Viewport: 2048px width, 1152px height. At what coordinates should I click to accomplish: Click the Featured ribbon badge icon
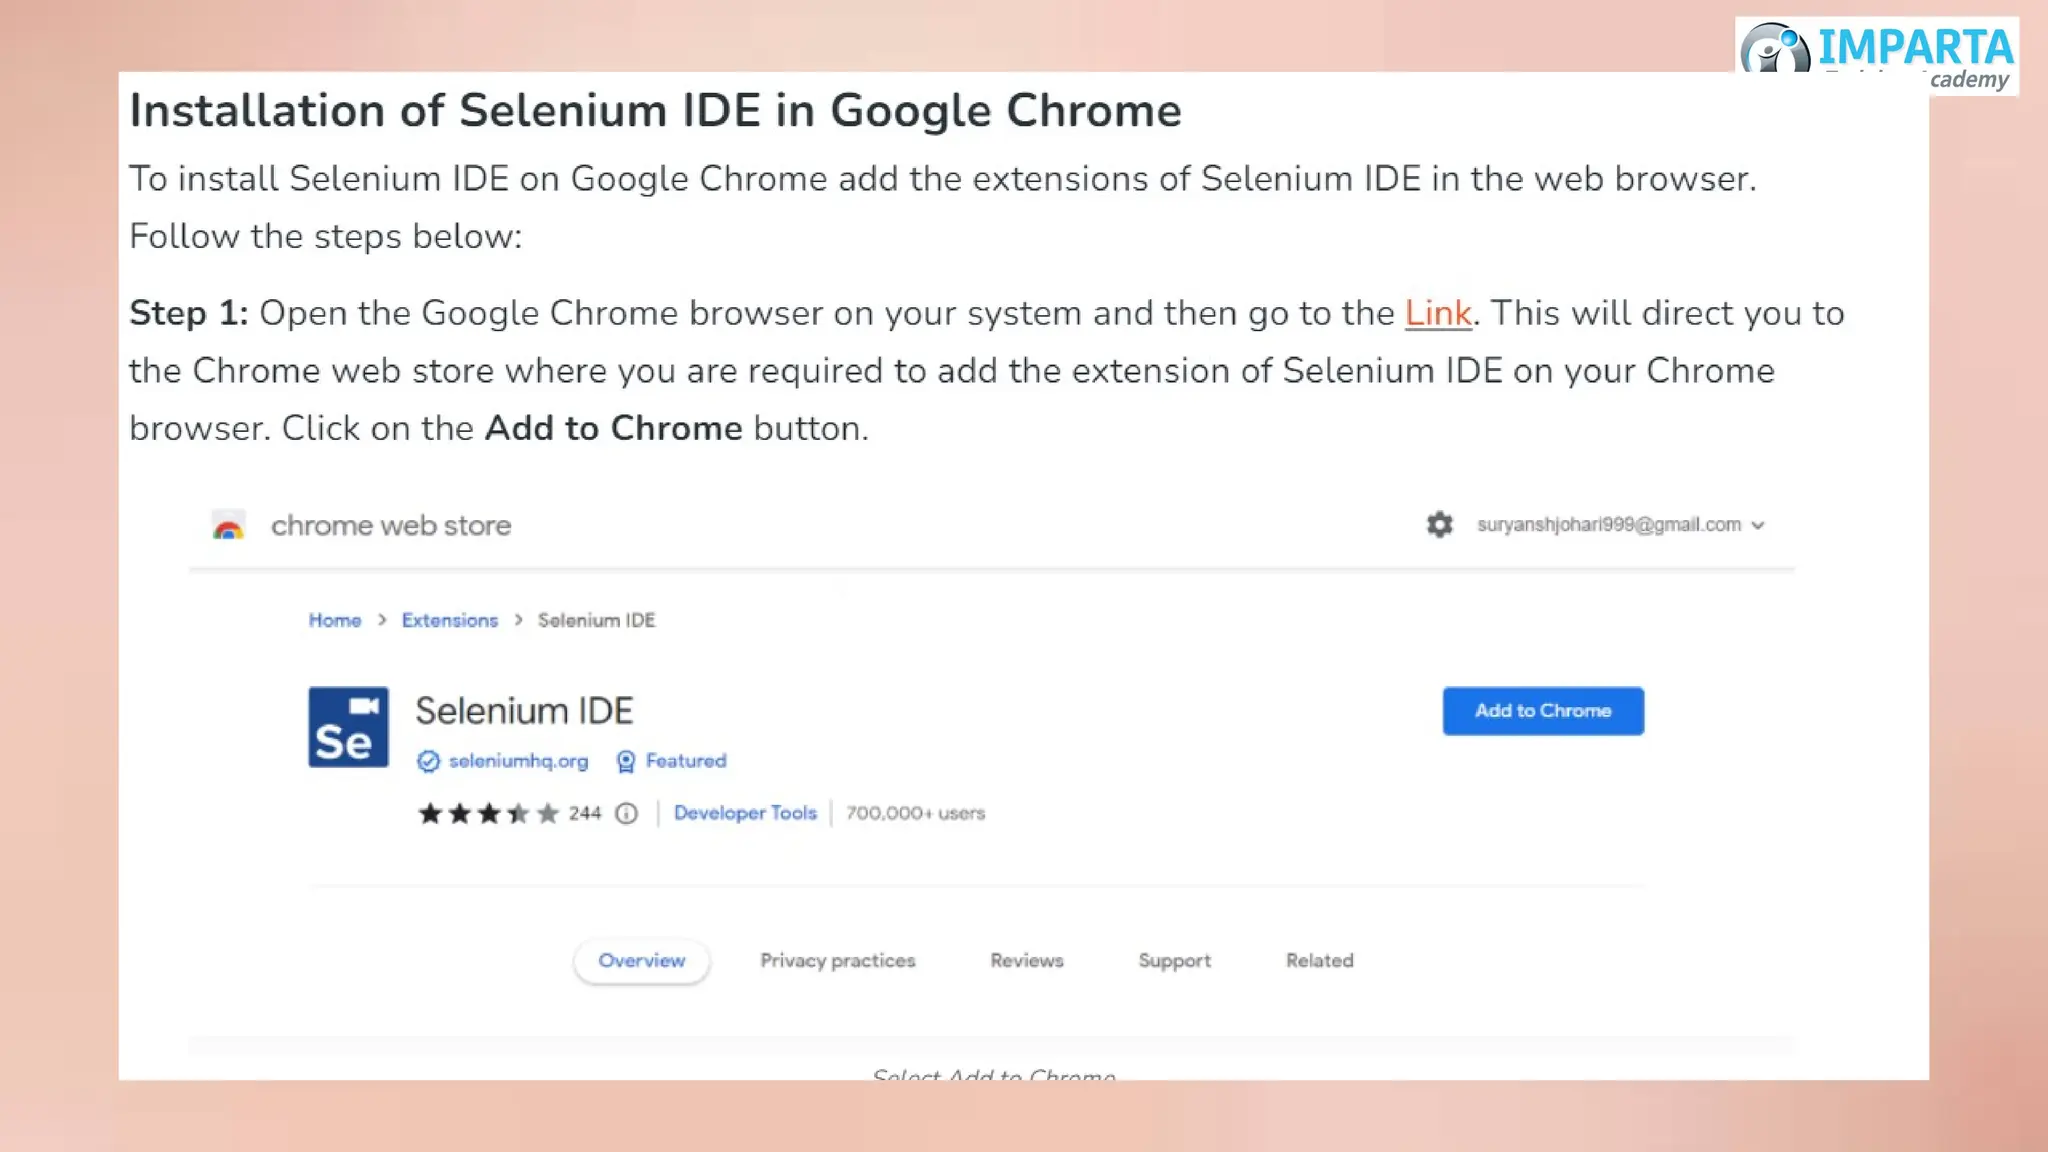(x=626, y=762)
